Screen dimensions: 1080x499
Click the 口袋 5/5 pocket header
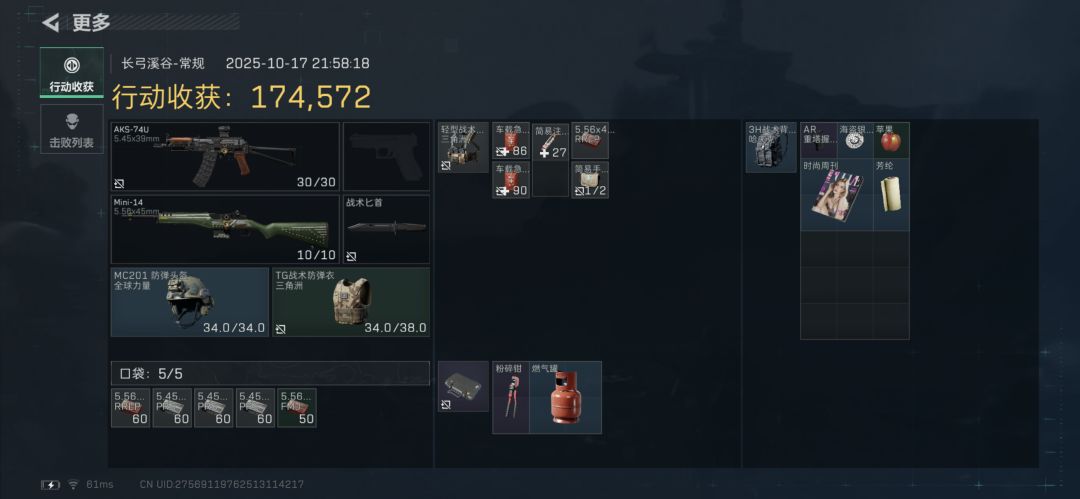click(x=270, y=374)
